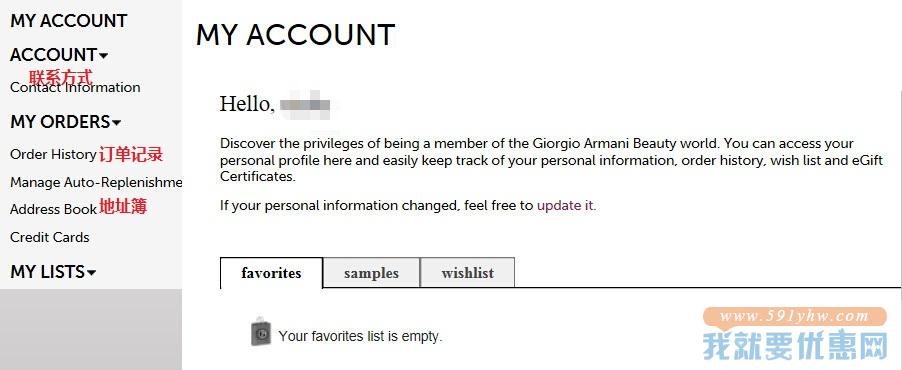Switch to the samples tab
Image resolution: width=902 pixels, height=370 pixels.
[372, 273]
